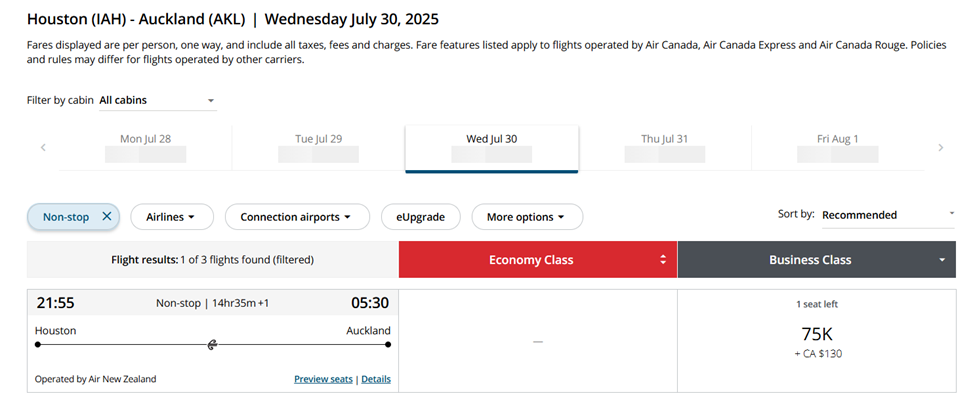This screenshot has height=400, width=975.
Task: Go to previous dates with left arrow
Action: pyautogui.click(x=43, y=147)
